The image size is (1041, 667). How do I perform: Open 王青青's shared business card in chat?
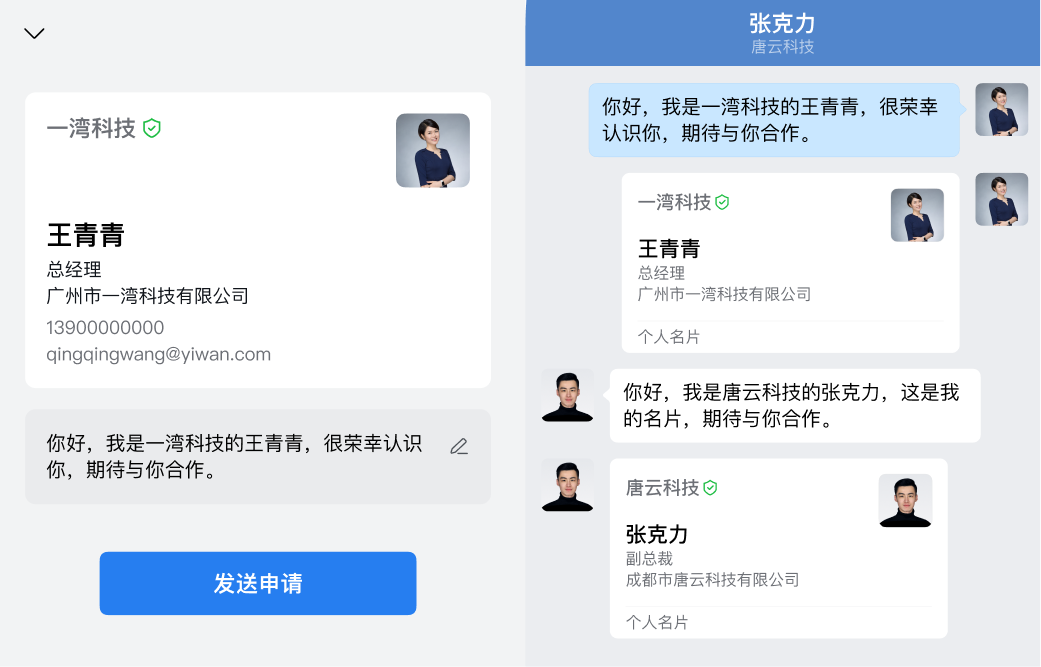[790, 263]
